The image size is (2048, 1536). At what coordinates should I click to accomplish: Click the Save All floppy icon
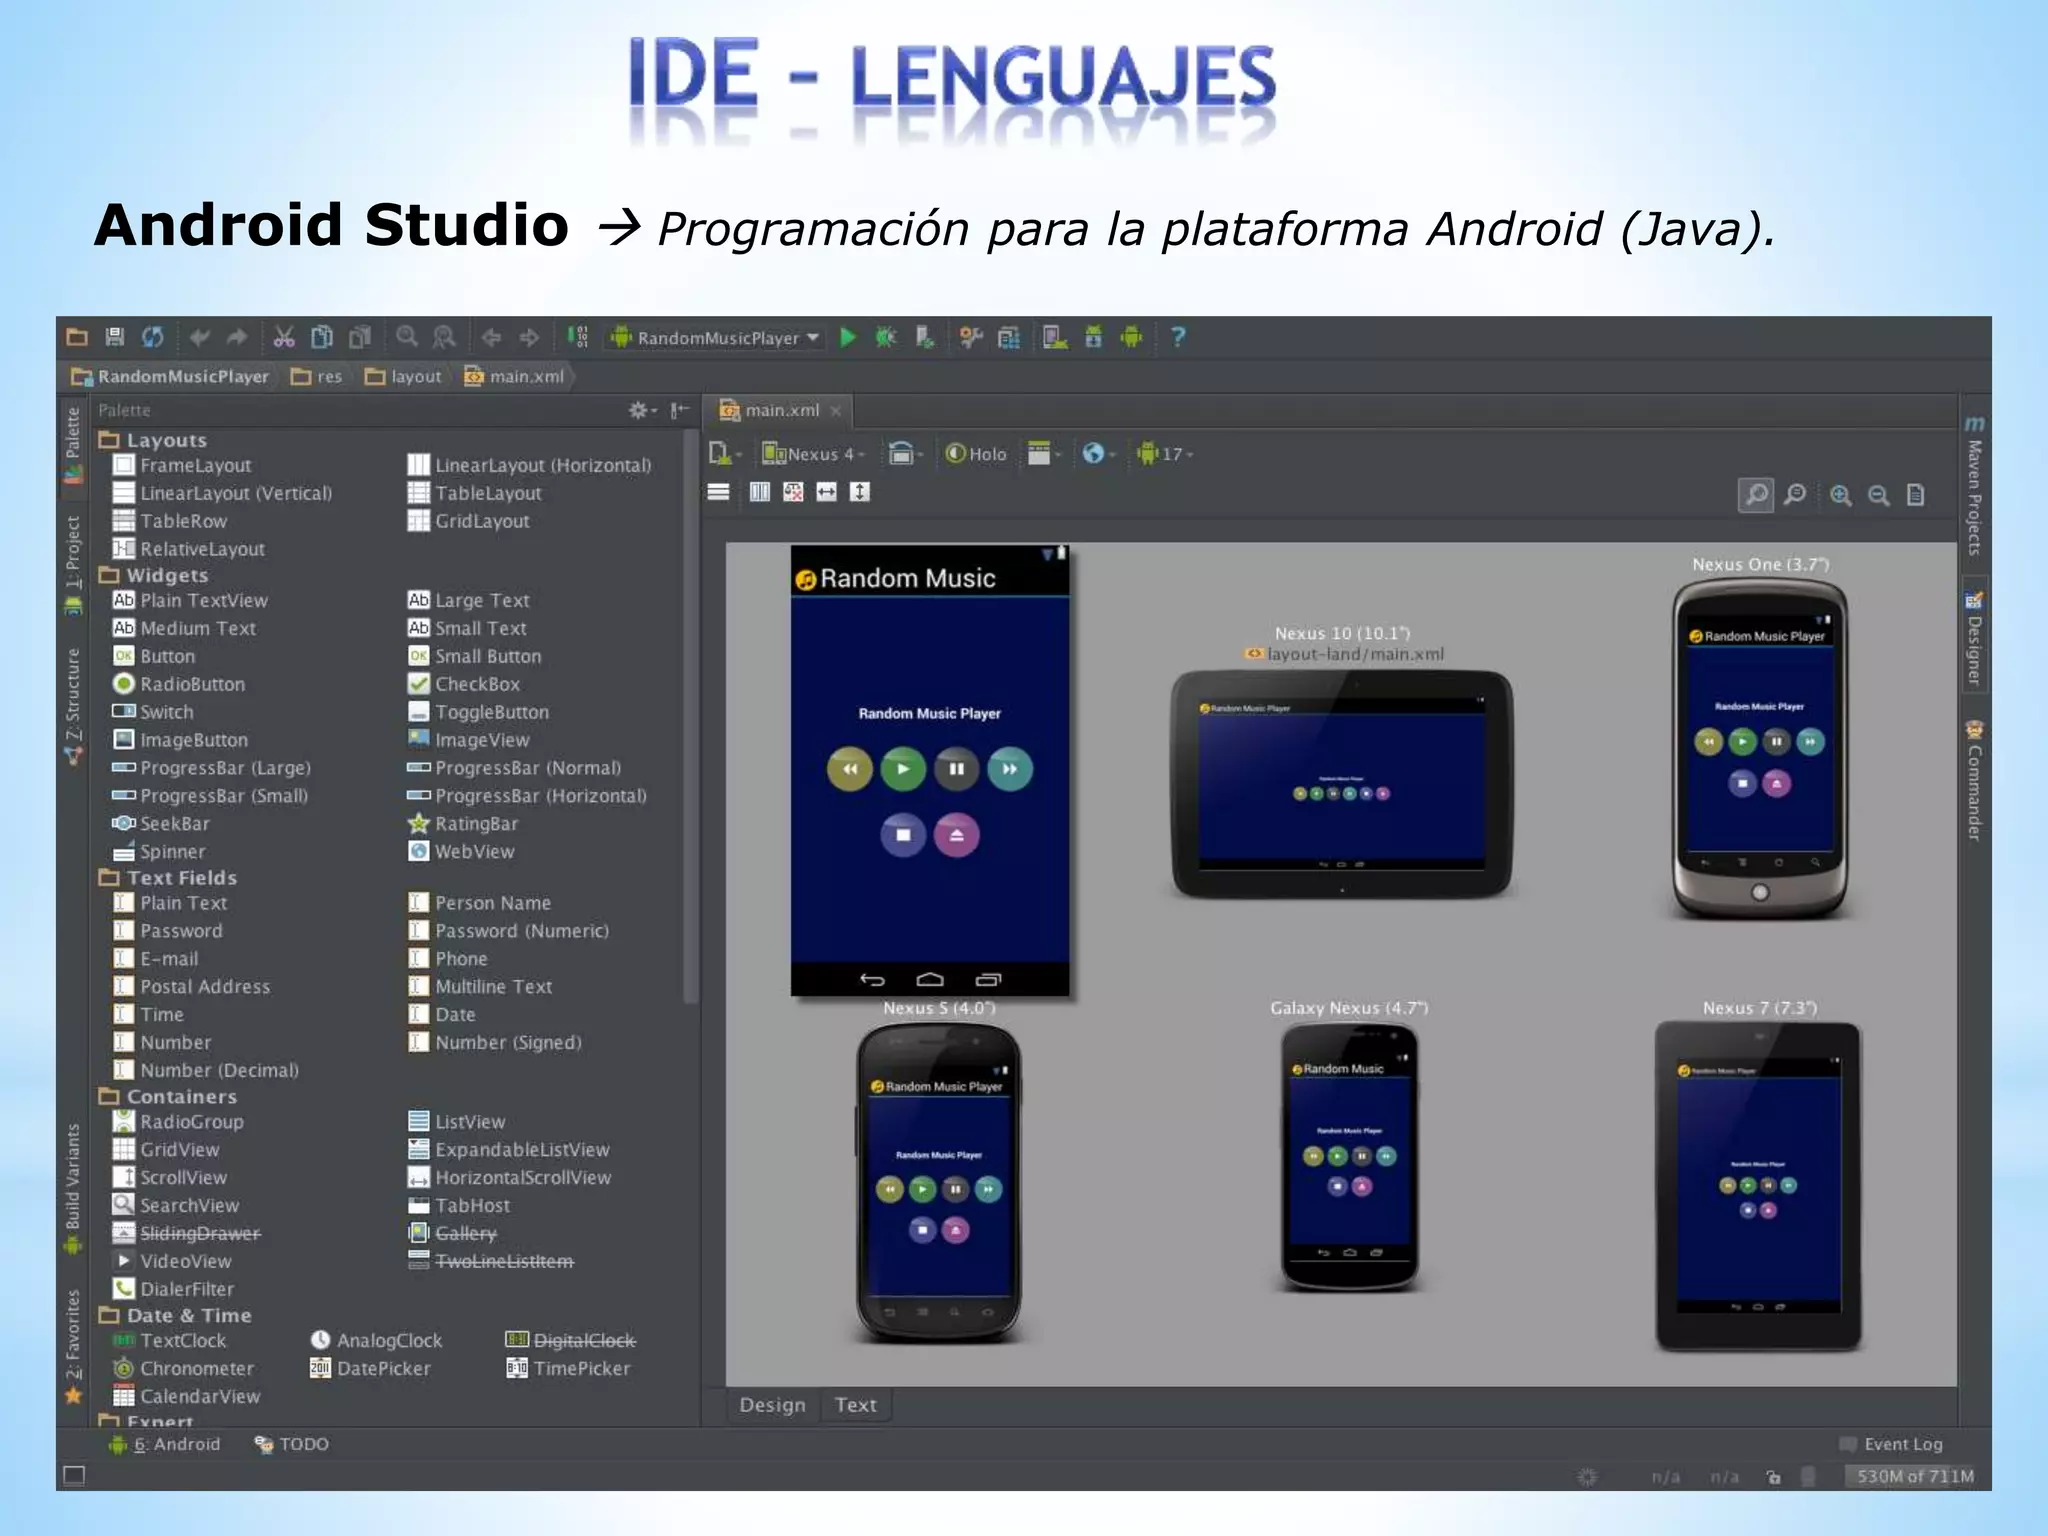point(114,337)
